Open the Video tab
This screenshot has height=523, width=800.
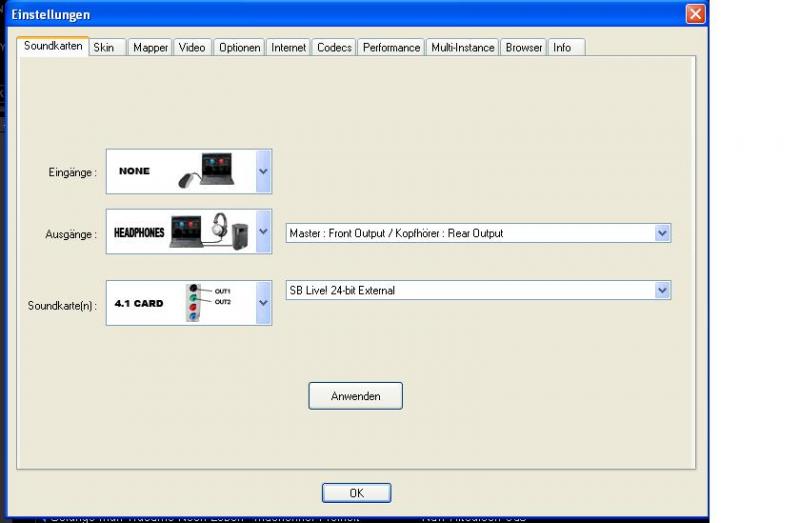click(192, 47)
